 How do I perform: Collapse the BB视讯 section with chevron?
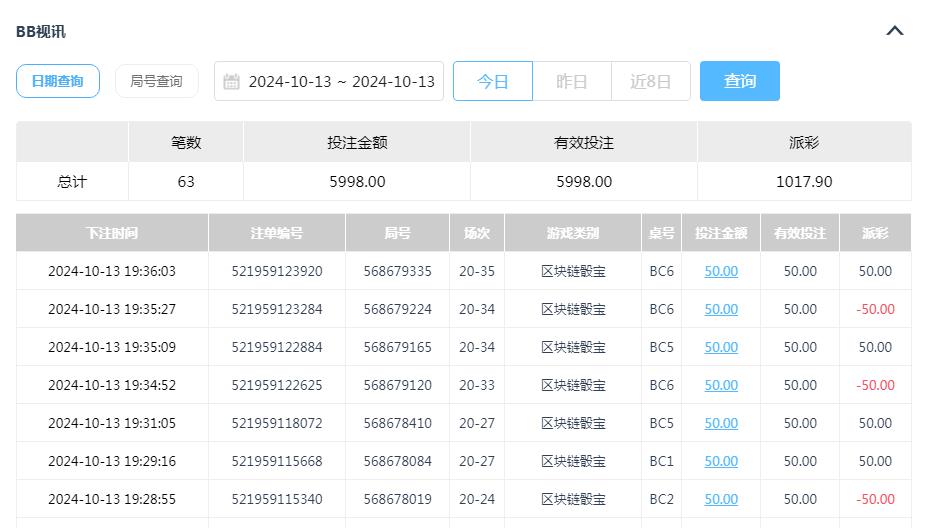pos(895,31)
